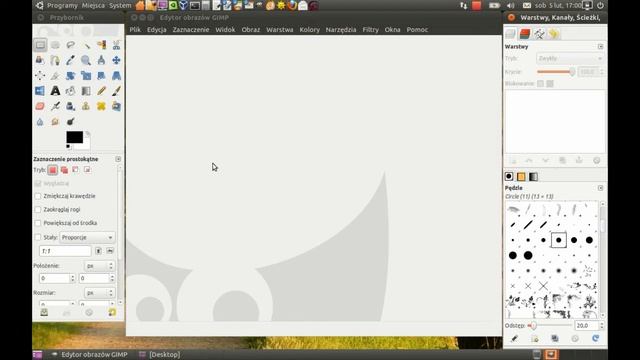Click the black foreground color swatch
This screenshot has width=640, height=360.
(x=74, y=137)
